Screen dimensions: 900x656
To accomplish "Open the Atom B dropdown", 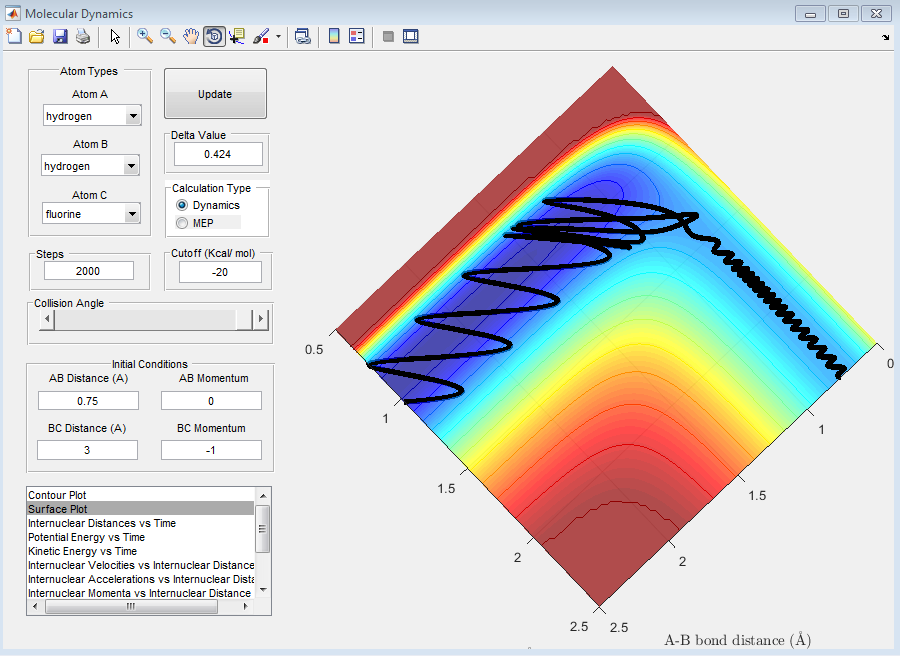I will point(133,166).
